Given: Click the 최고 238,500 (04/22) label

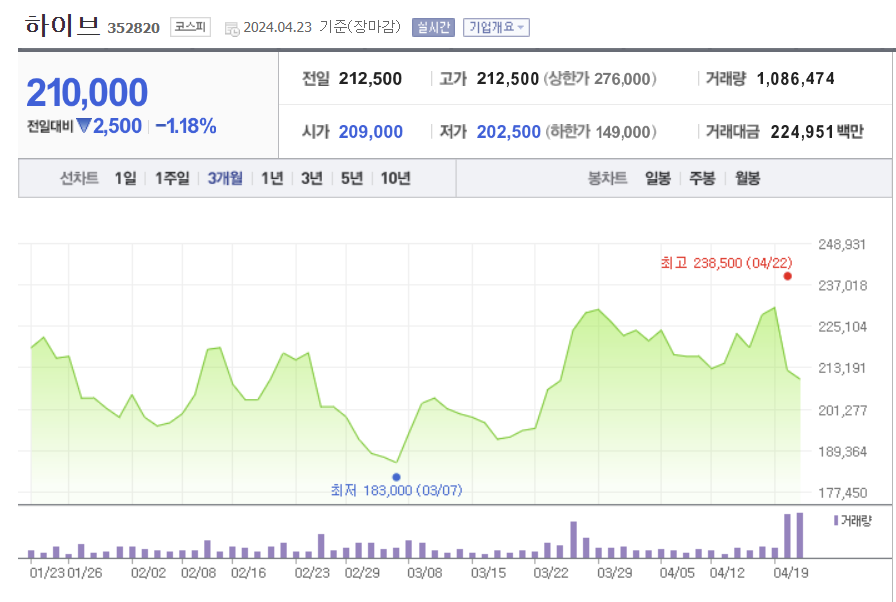Looking at the screenshot, I should click(x=726, y=263).
